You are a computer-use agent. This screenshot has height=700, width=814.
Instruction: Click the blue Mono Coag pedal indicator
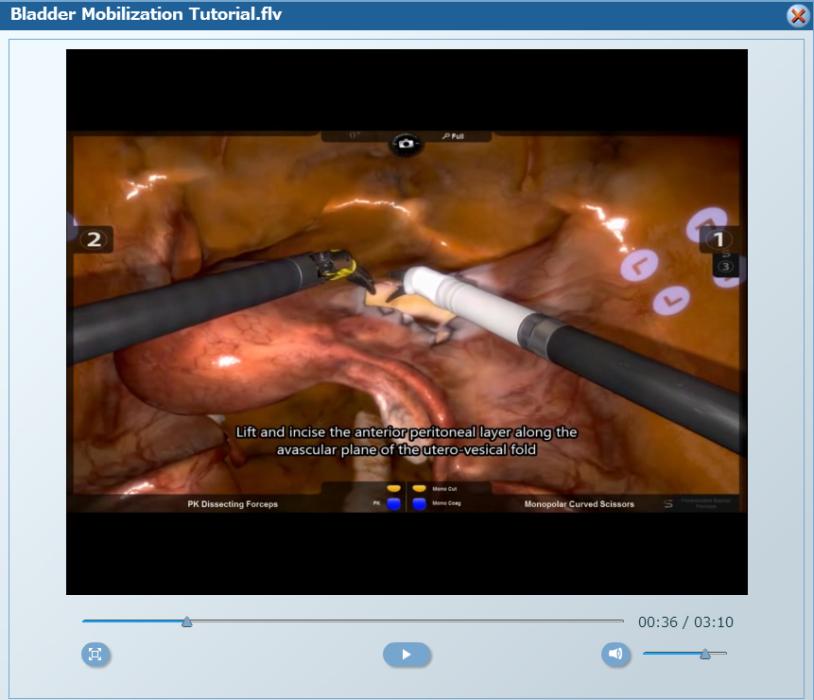(421, 504)
